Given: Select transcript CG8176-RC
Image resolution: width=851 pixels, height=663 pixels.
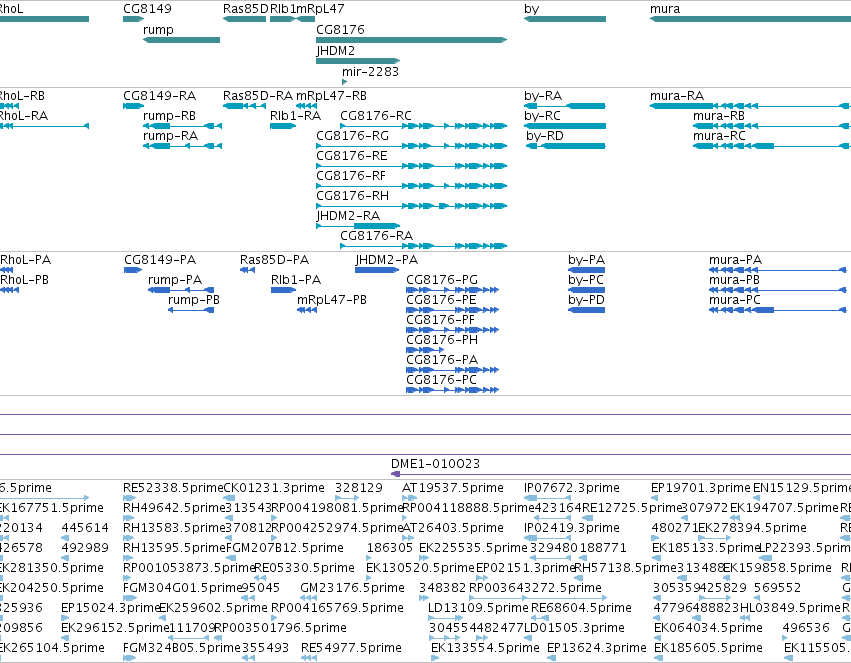Looking at the screenshot, I should [x=423, y=126].
